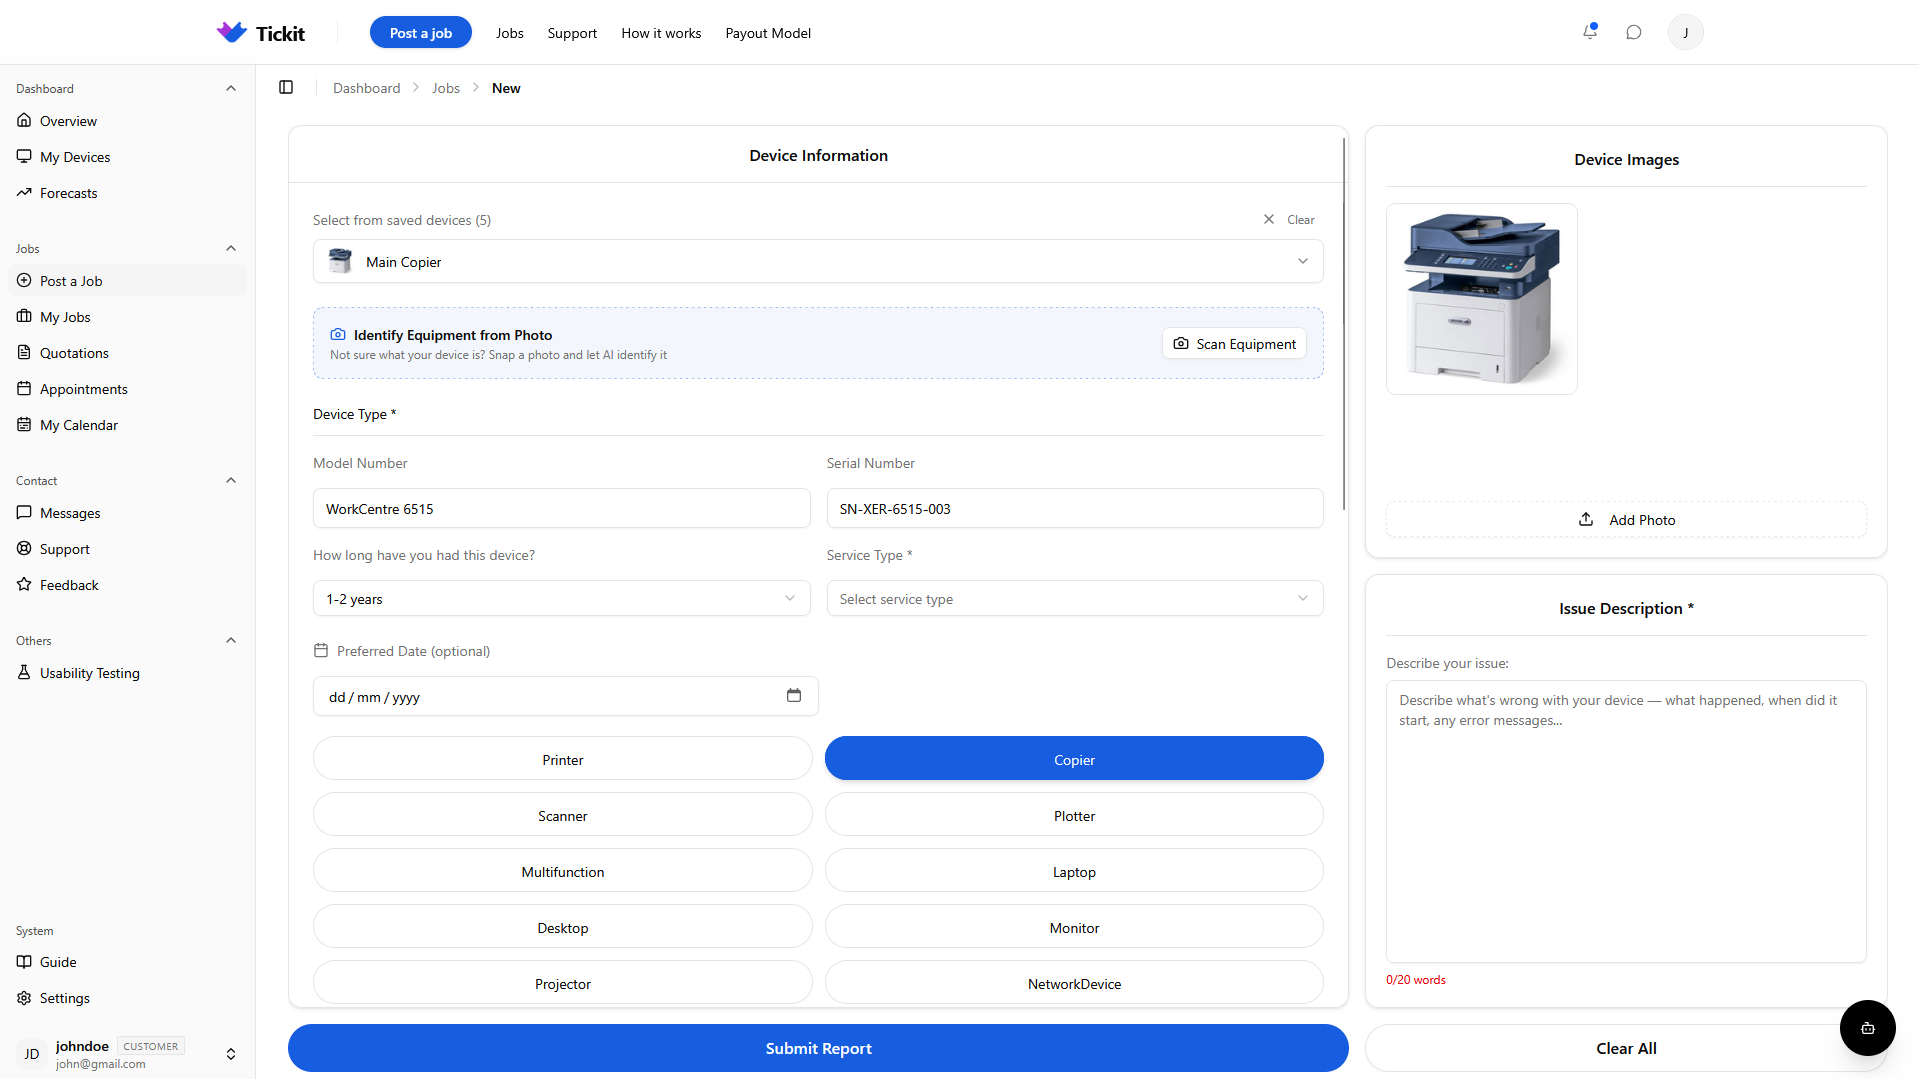Click the floating cart button bottom right
The width and height of the screenshot is (1919, 1079).
click(1866, 1027)
